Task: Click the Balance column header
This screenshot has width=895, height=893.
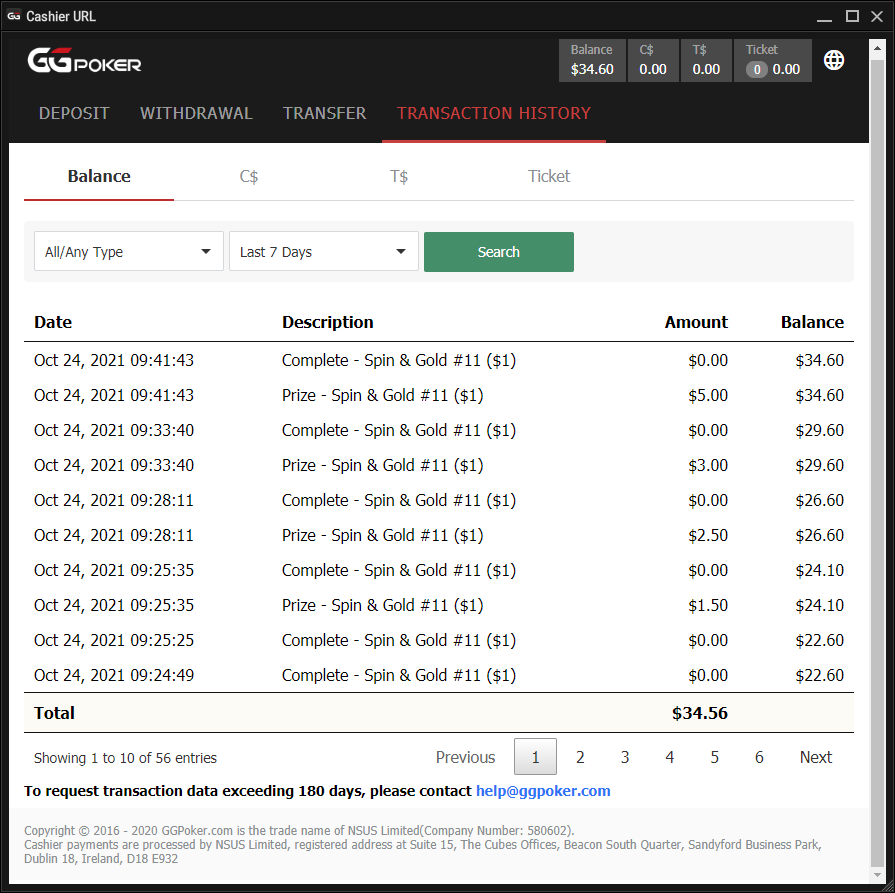Action: point(812,322)
